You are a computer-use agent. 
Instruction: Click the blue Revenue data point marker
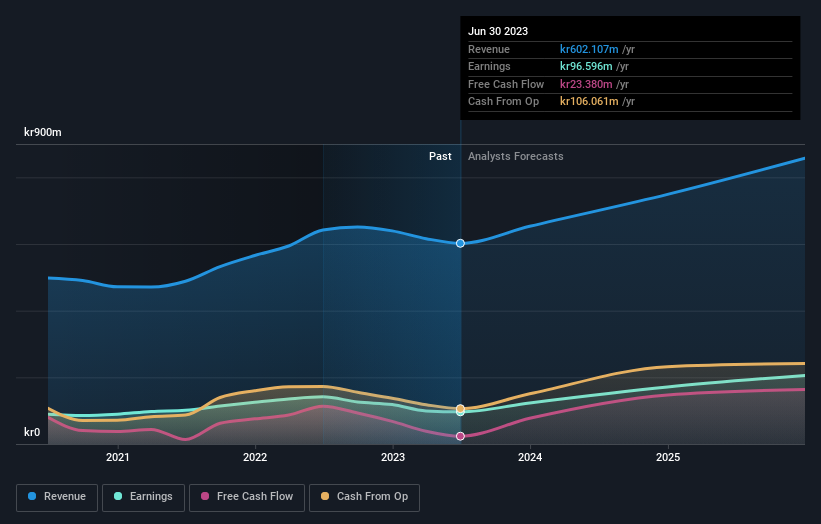[x=460, y=243]
